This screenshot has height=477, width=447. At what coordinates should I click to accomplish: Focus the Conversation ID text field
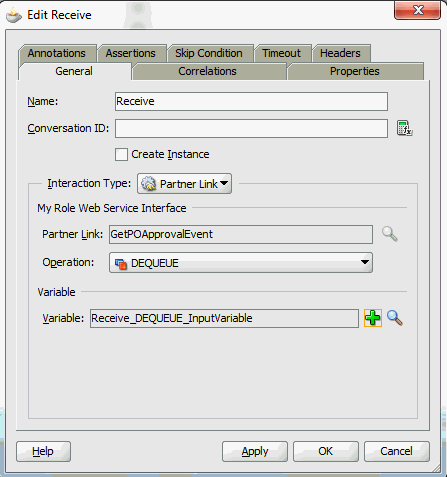coord(251,128)
